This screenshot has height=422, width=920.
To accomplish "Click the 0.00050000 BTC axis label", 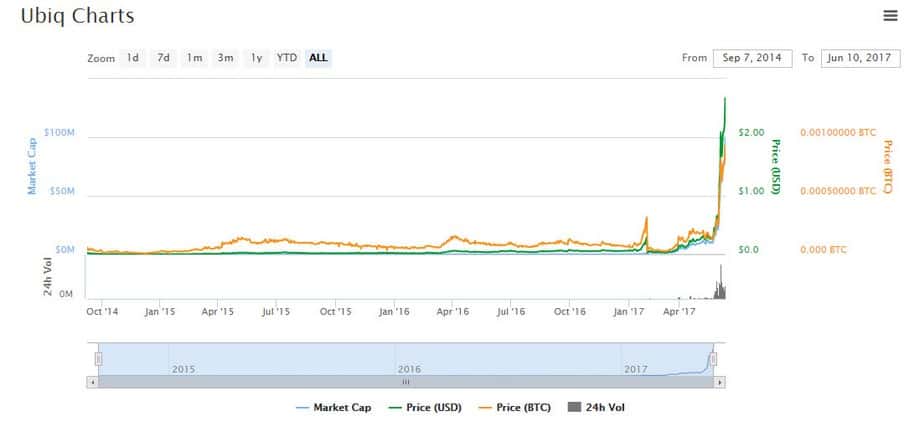I will click(x=838, y=191).
